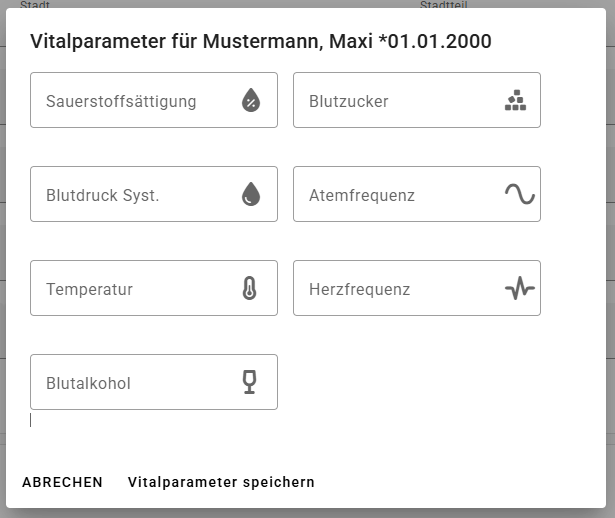Click the Blutzucker sugar cubes icon
Viewport: 615px width, 518px height.
coord(515,100)
